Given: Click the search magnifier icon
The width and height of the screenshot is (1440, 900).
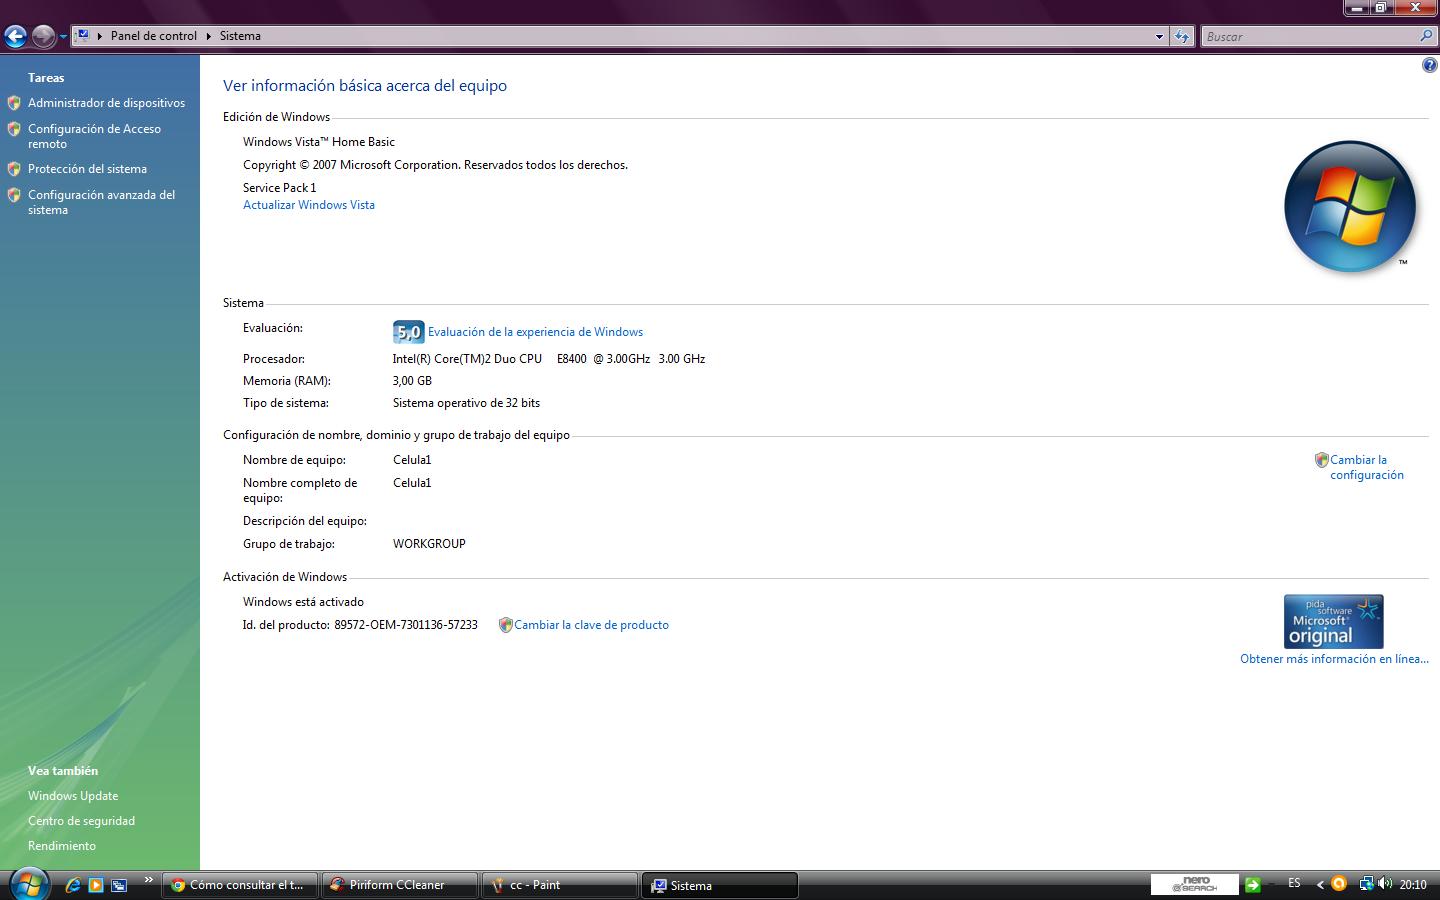Looking at the screenshot, I should click(x=1426, y=36).
